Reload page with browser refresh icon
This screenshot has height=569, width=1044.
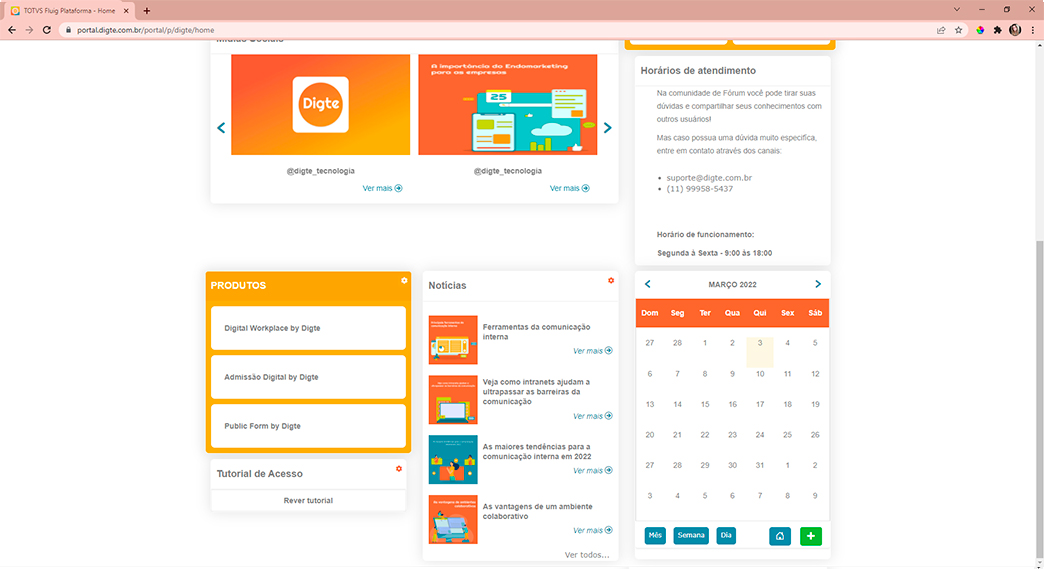[x=46, y=30]
